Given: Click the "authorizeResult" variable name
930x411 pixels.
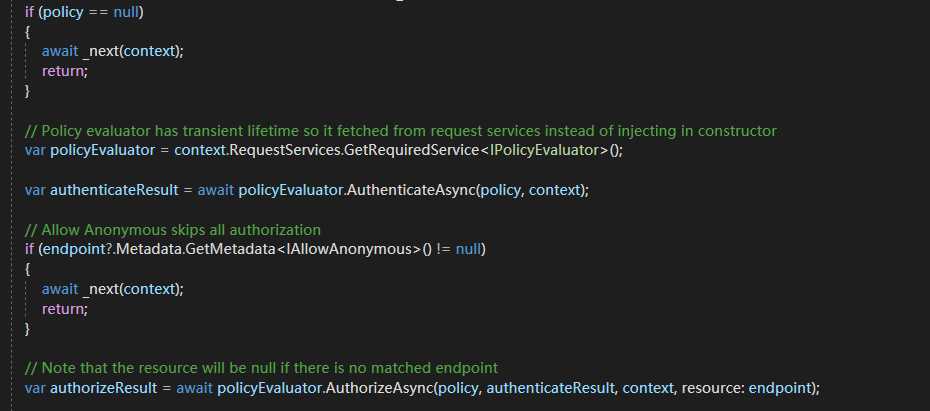Looking at the screenshot, I should pyautogui.click(x=104, y=388).
